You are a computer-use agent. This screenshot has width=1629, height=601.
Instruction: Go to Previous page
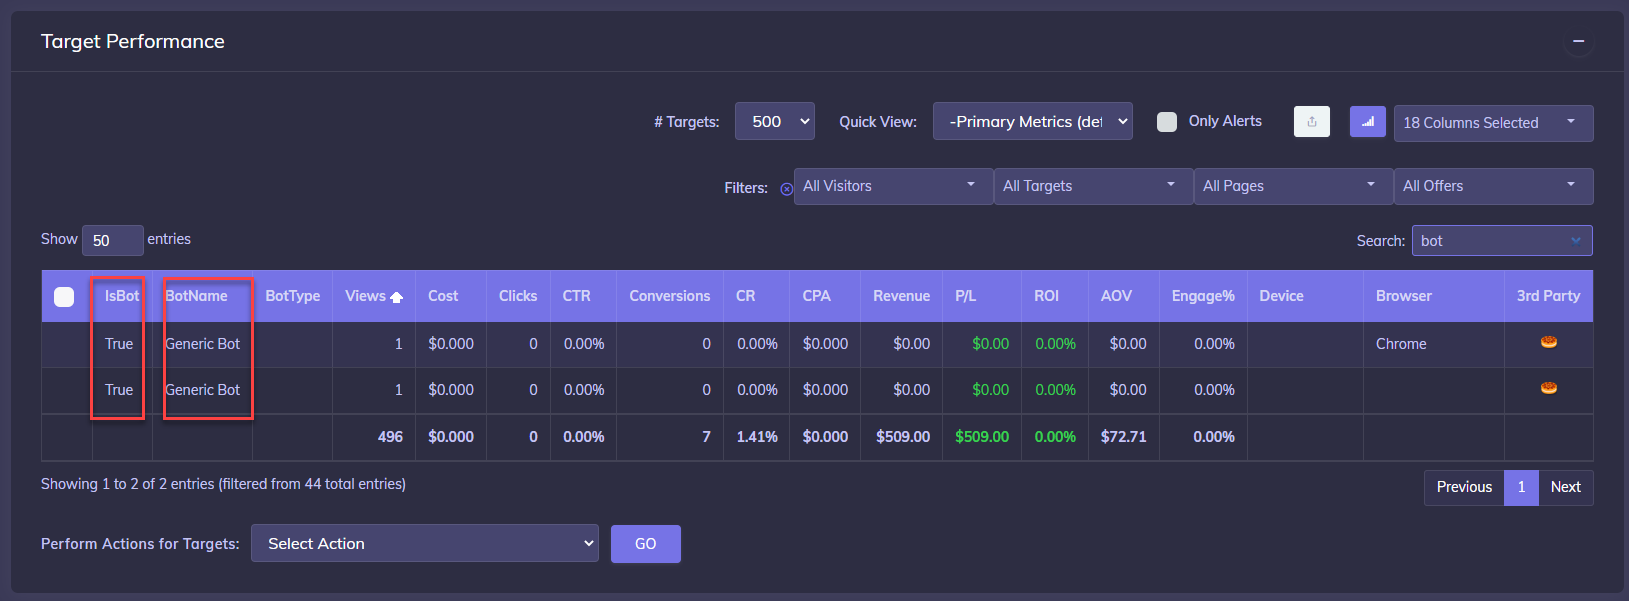tap(1464, 487)
